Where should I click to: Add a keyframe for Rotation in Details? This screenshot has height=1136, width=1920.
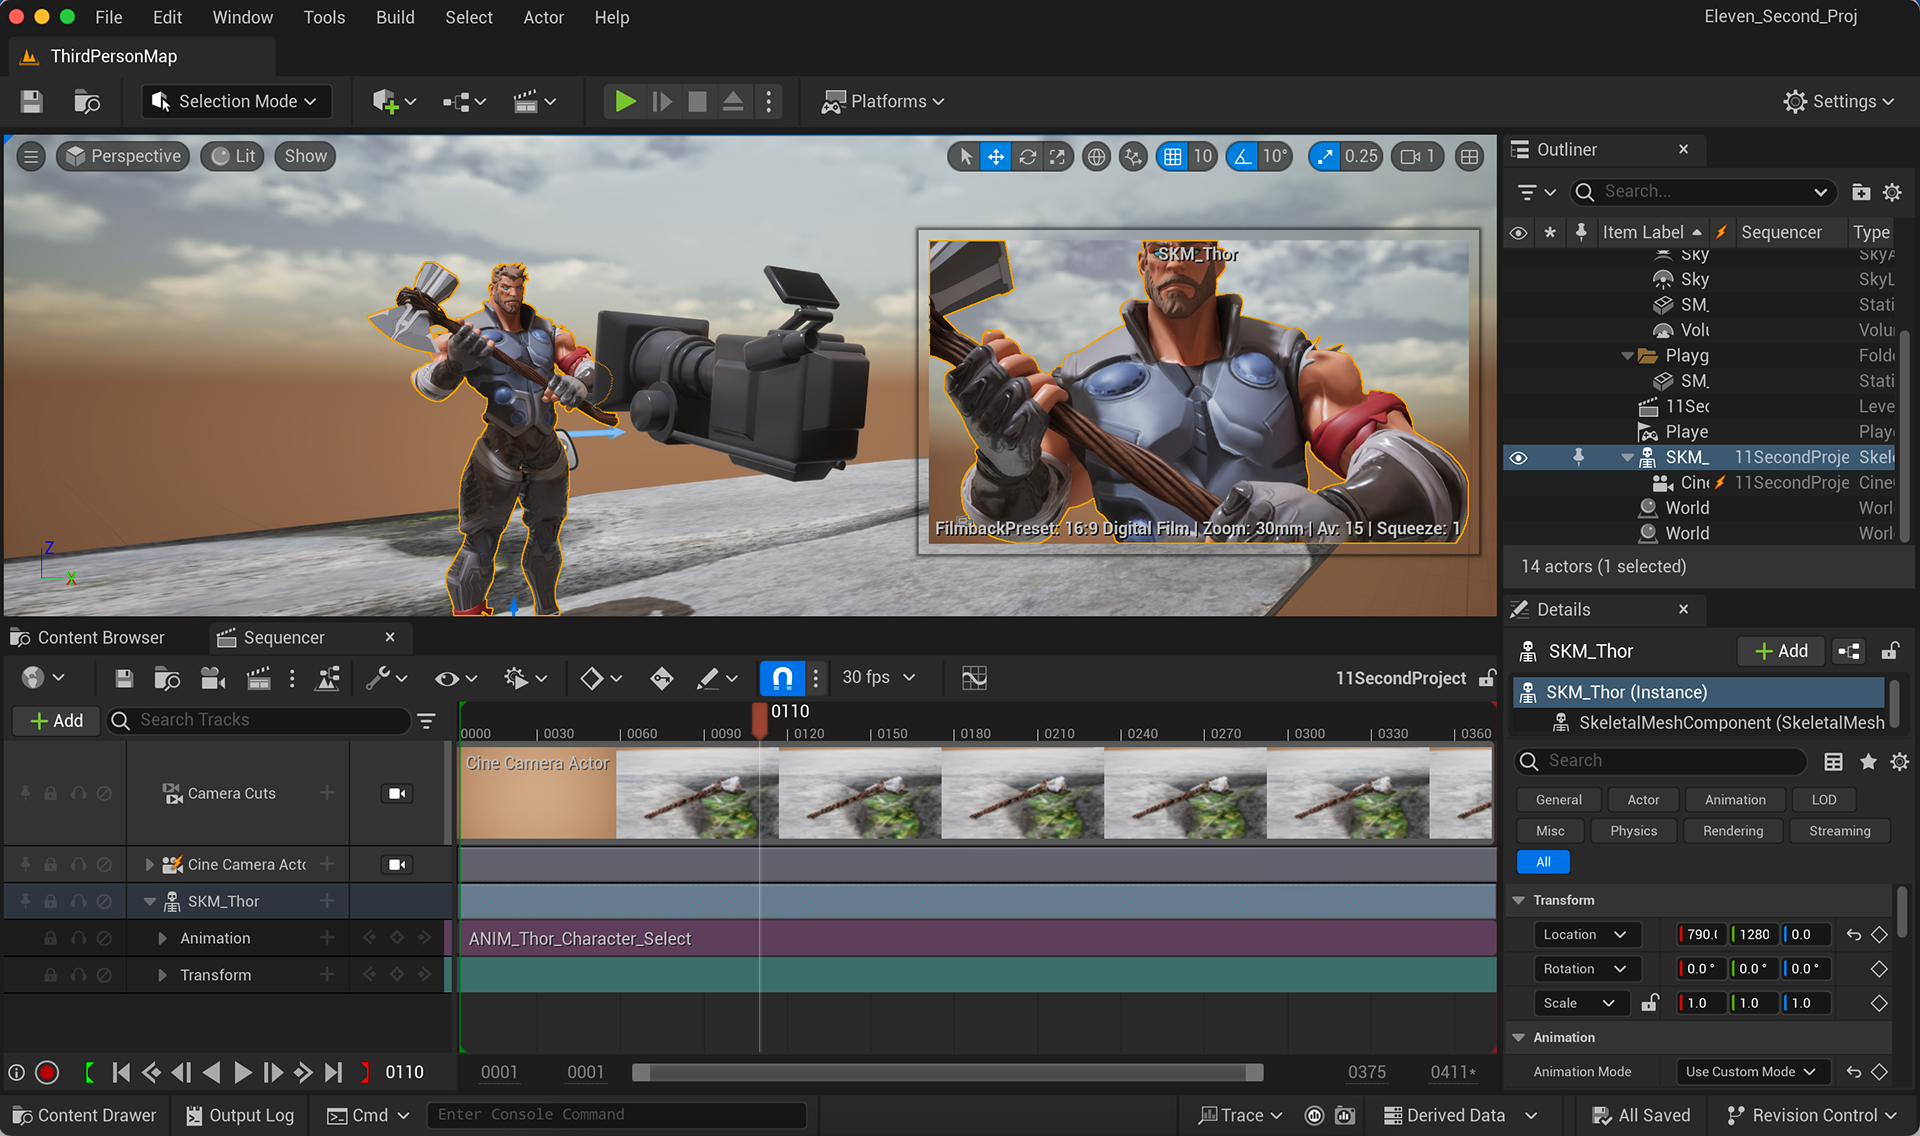tap(1879, 968)
